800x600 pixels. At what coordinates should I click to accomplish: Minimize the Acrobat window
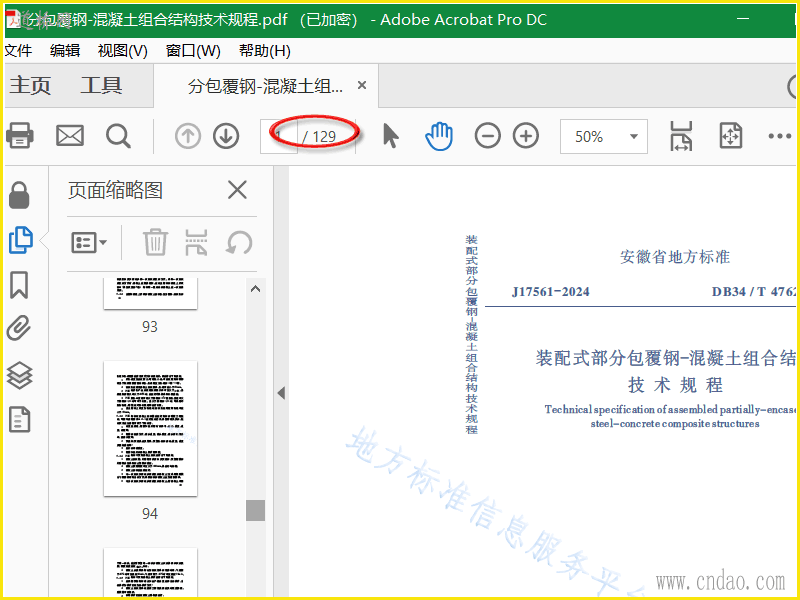(x=743, y=19)
